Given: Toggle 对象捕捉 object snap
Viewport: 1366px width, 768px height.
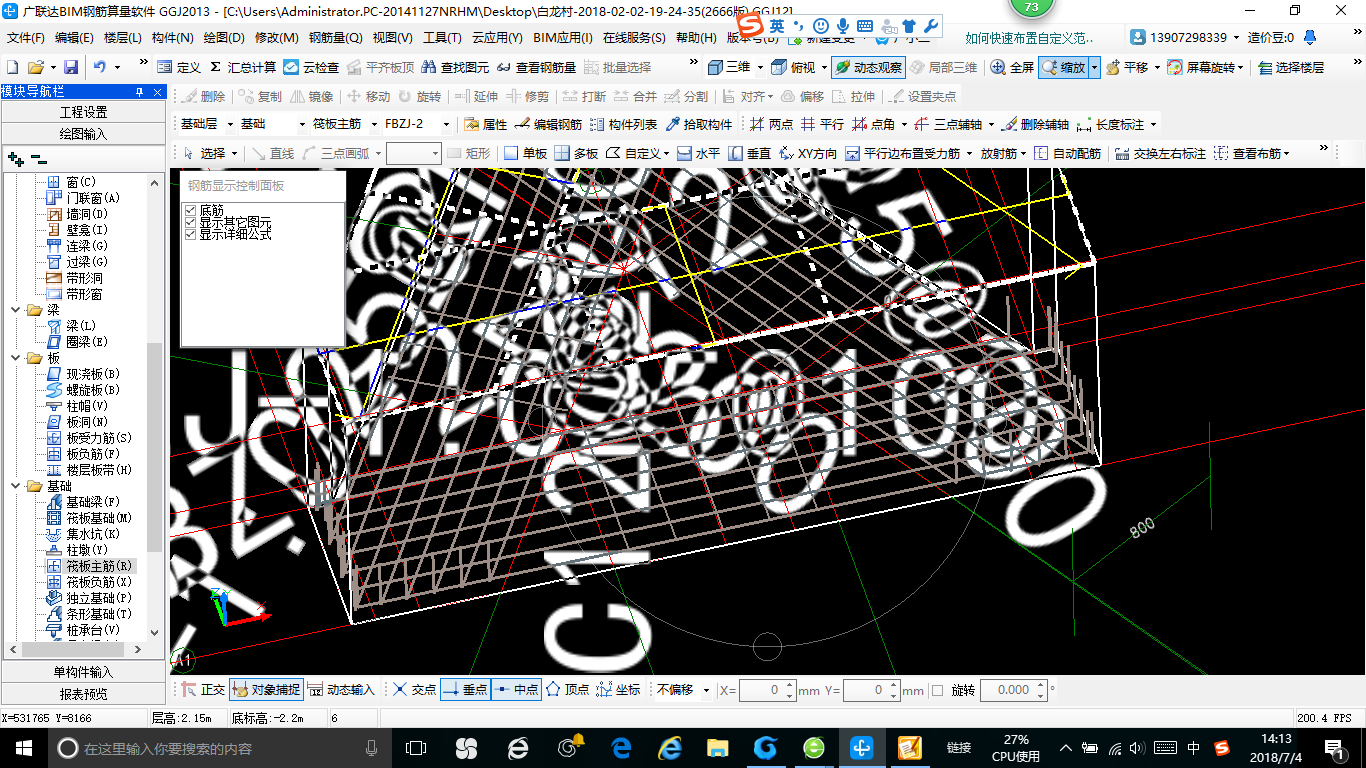Looking at the screenshot, I should (266, 690).
